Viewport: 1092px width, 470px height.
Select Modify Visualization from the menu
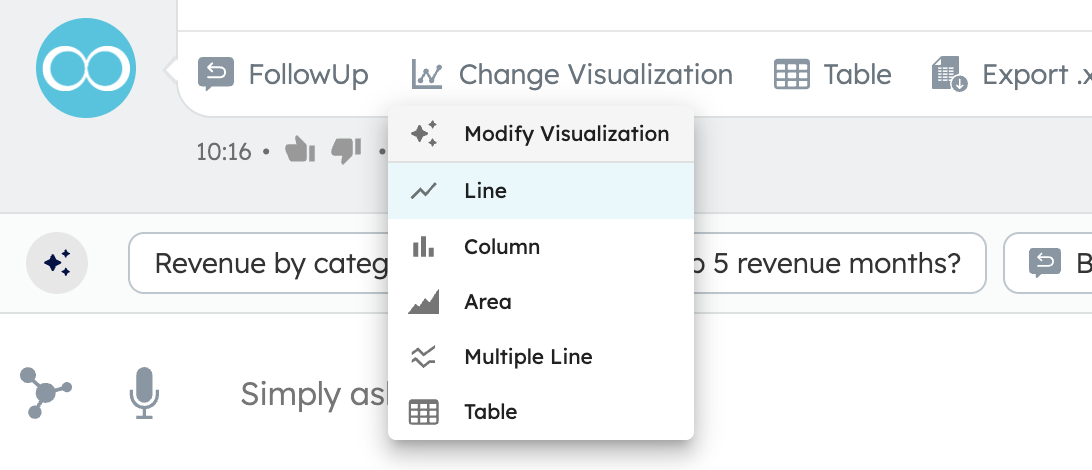tap(541, 134)
